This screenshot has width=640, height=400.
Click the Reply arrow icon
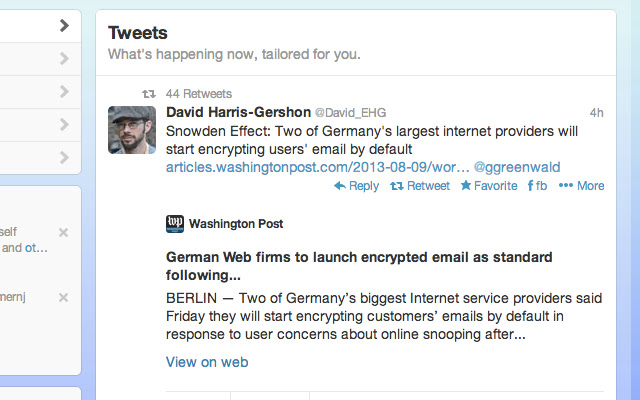point(340,186)
